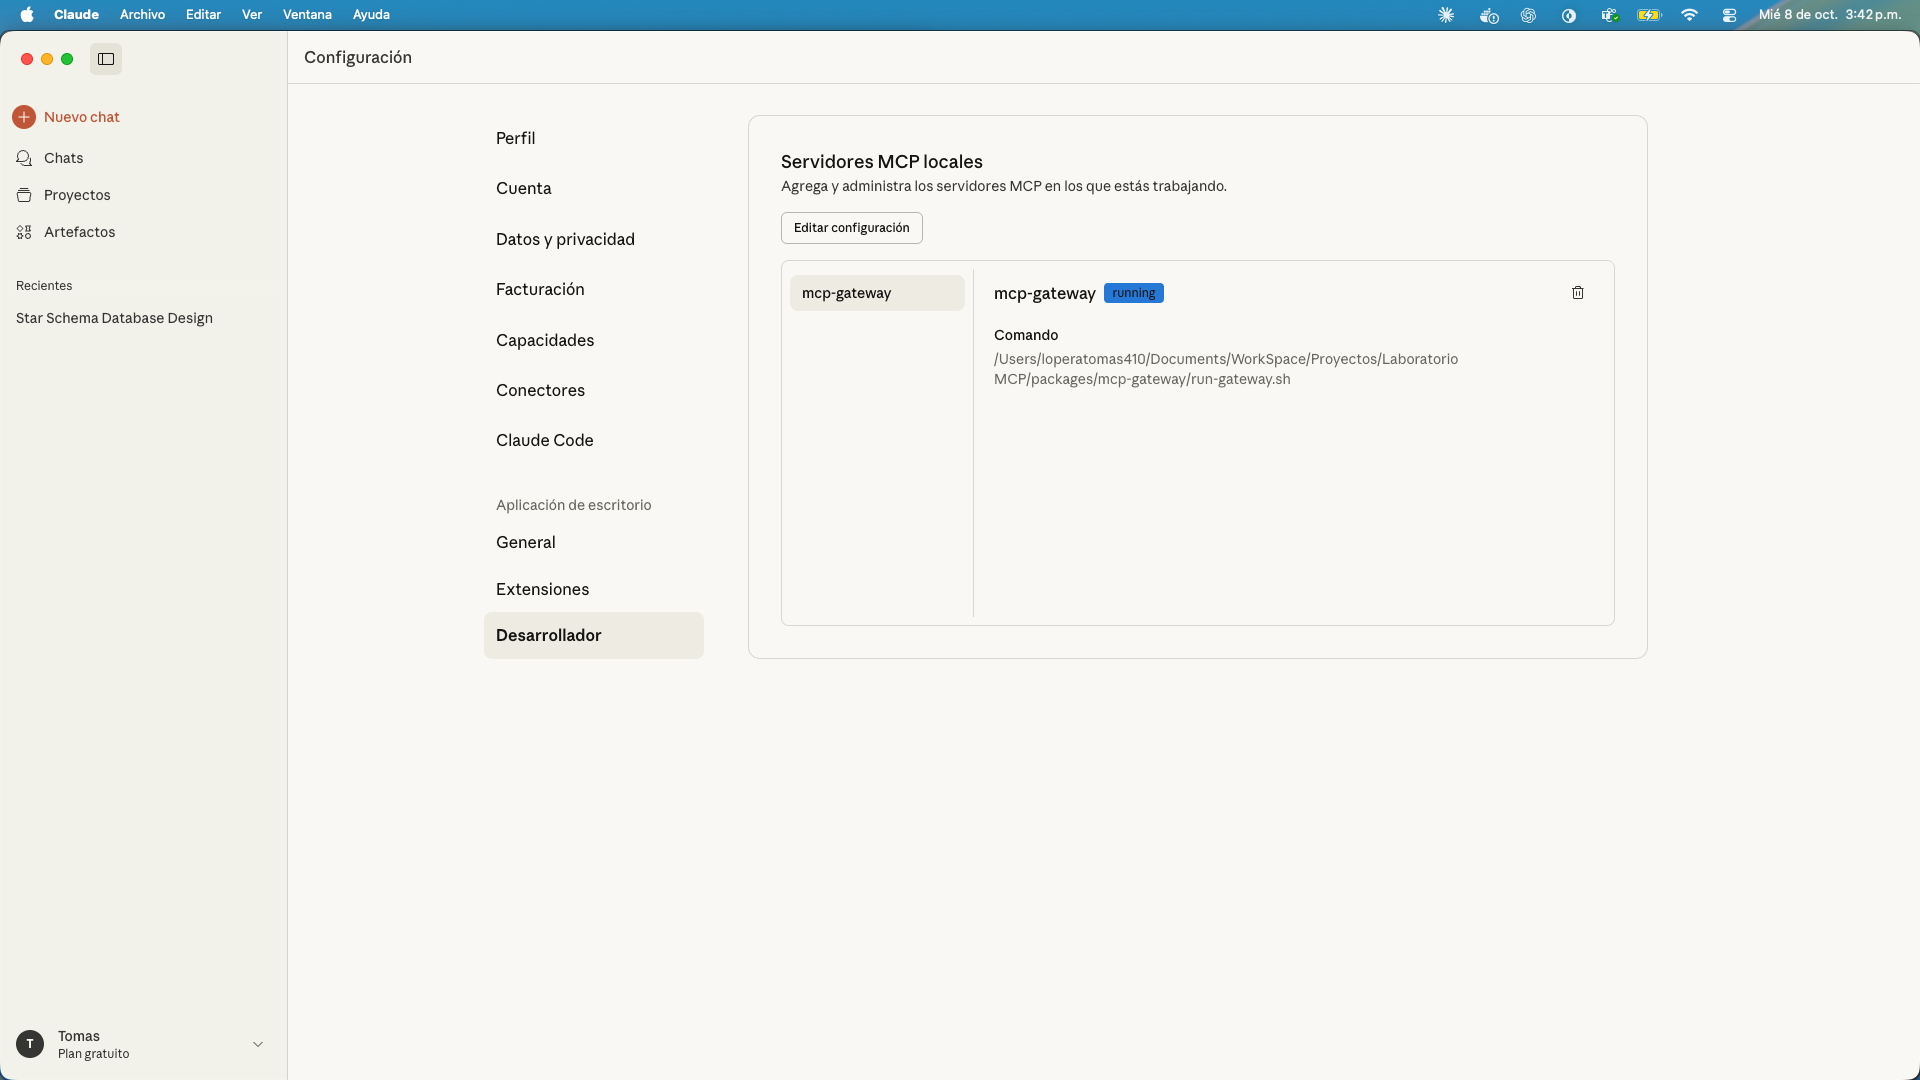Image resolution: width=1920 pixels, height=1080 pixels.
Task: Open the Archivo menu
Action: pyautogui.click(x=142, y=15)
